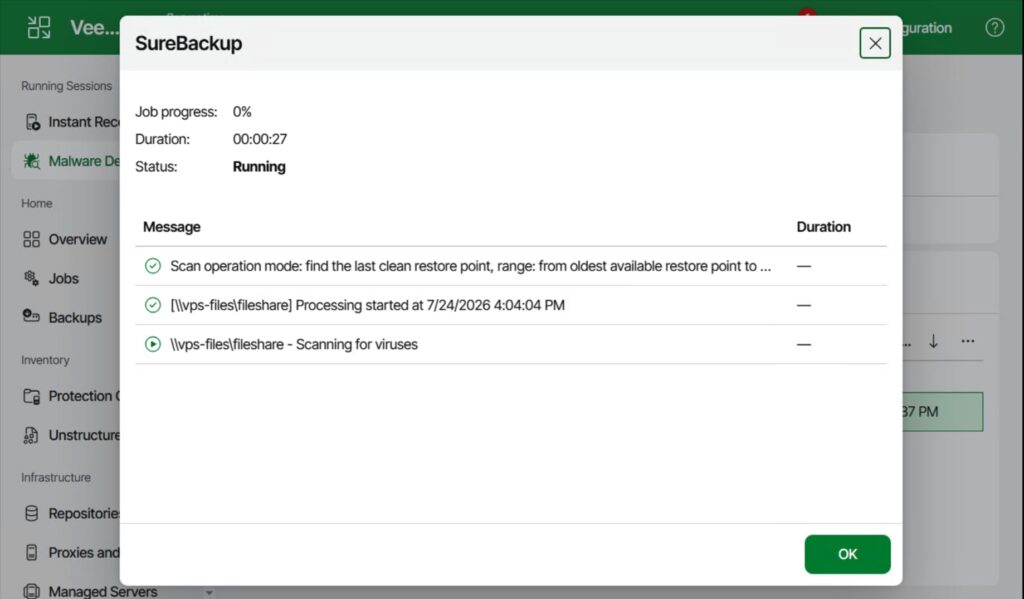Select the 'Processing started at 7/24/2026' message
Image resolution: width=1024 pixels, height=599 pixels.
coord(367,305)
